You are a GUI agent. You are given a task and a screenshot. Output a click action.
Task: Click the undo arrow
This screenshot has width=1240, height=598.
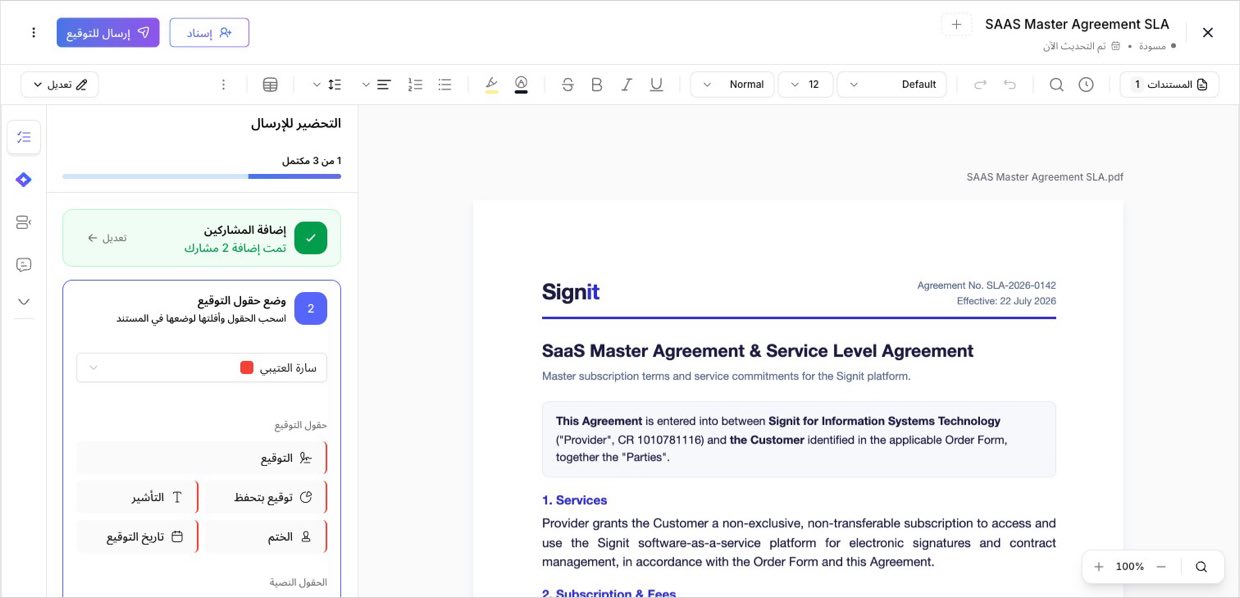tap(1010, 85)
